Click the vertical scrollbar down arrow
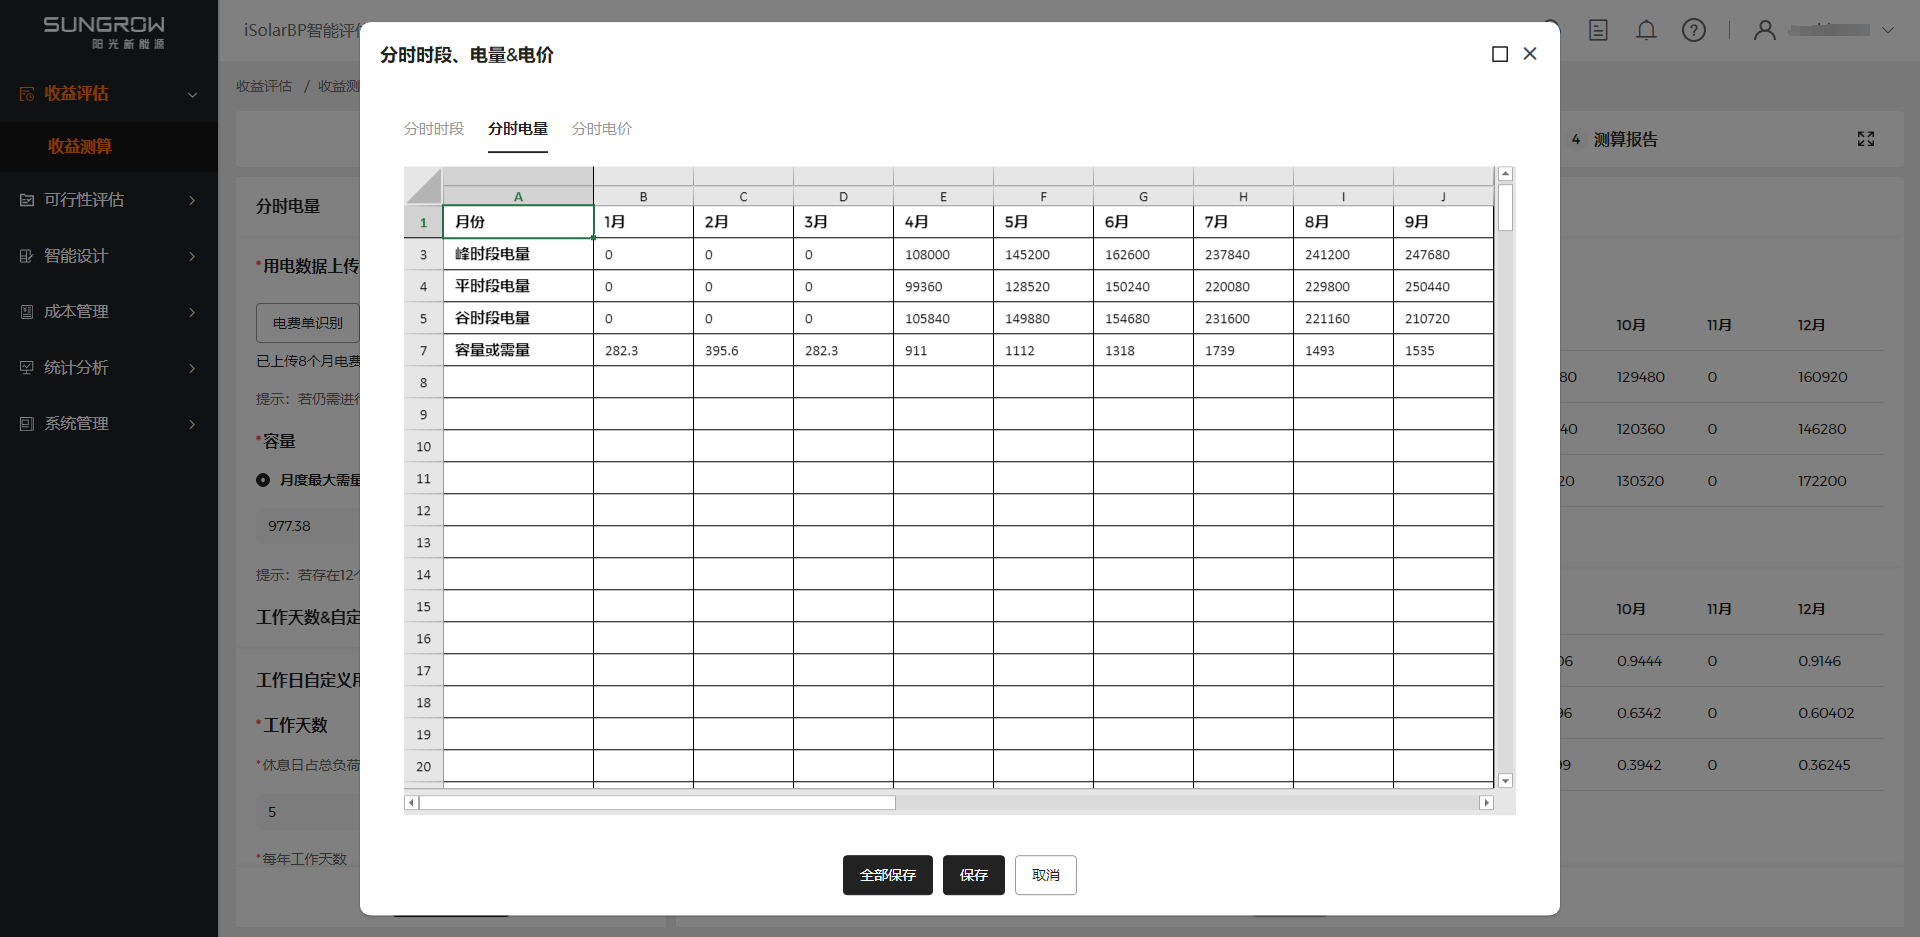This screenshot has width=1920, height=937. click(1505, 781)
